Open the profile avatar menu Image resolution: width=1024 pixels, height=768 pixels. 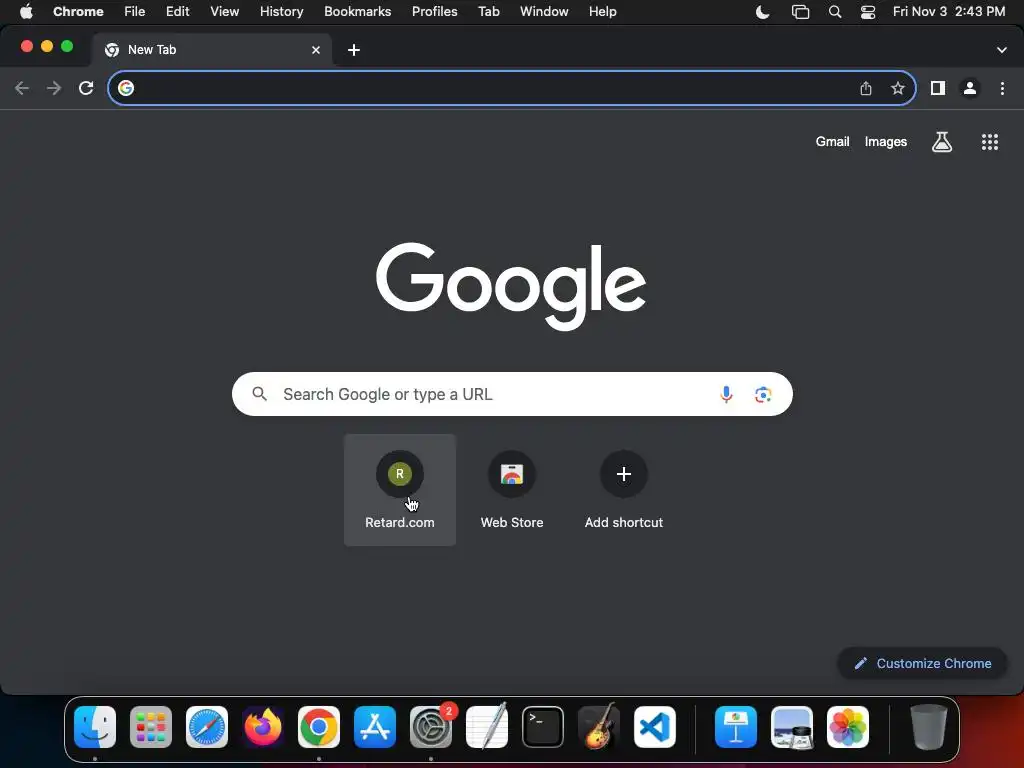(970, 88)
